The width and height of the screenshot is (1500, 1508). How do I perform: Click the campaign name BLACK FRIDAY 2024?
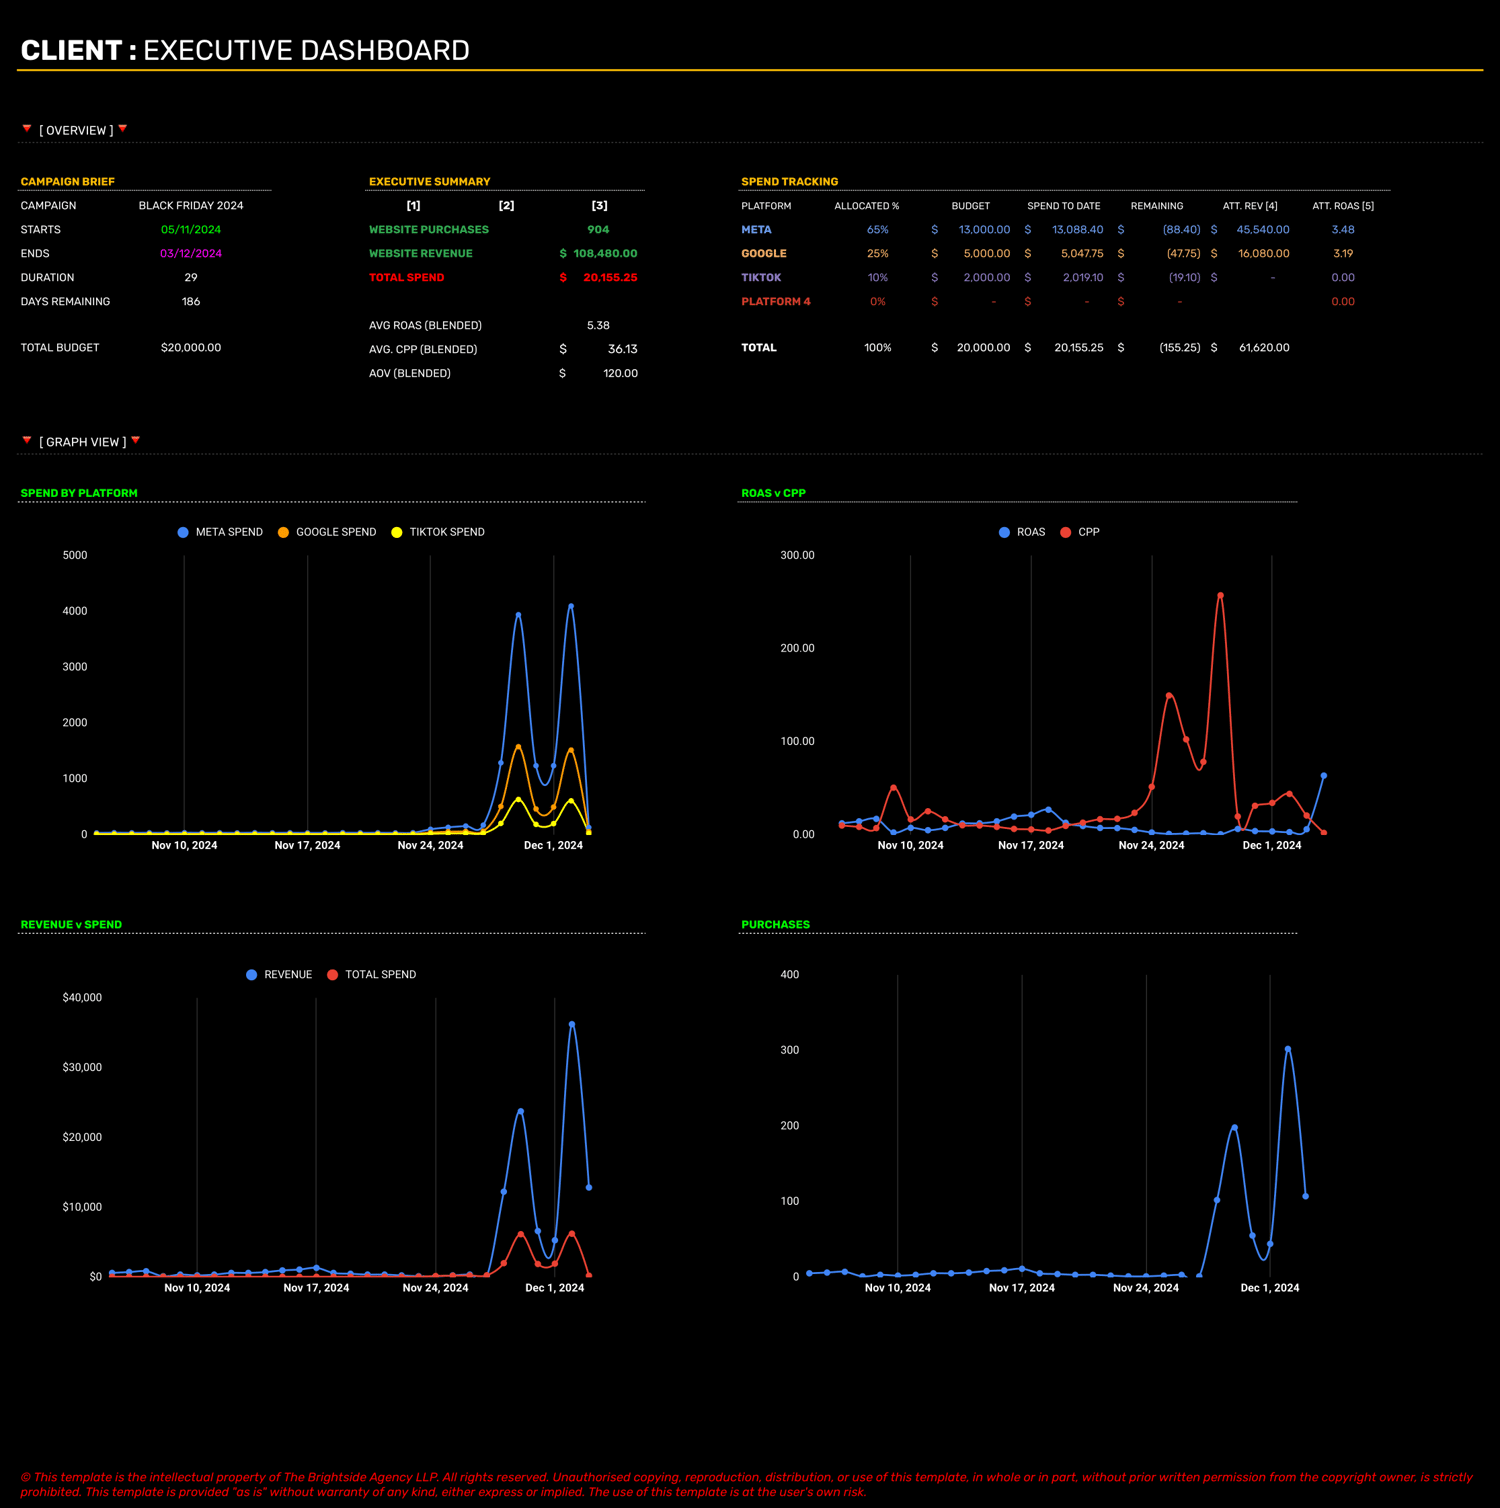tap(191, 206)
